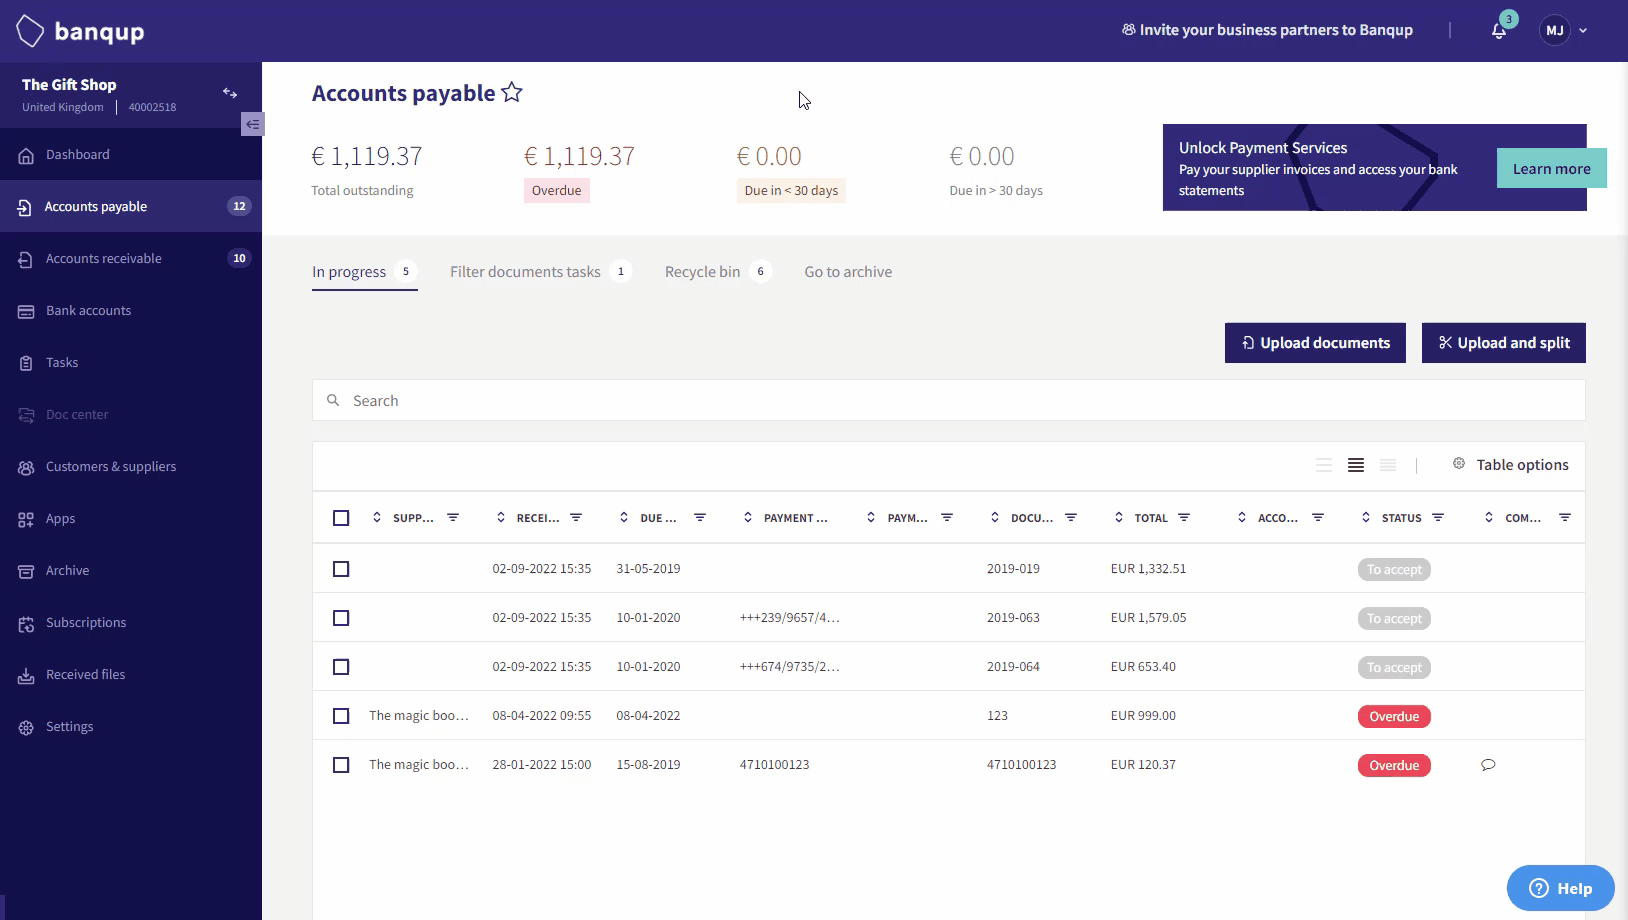Sort by the RECEI... column arrows
The width and height of the screenshot is (1628, 920).
(501, 517)
